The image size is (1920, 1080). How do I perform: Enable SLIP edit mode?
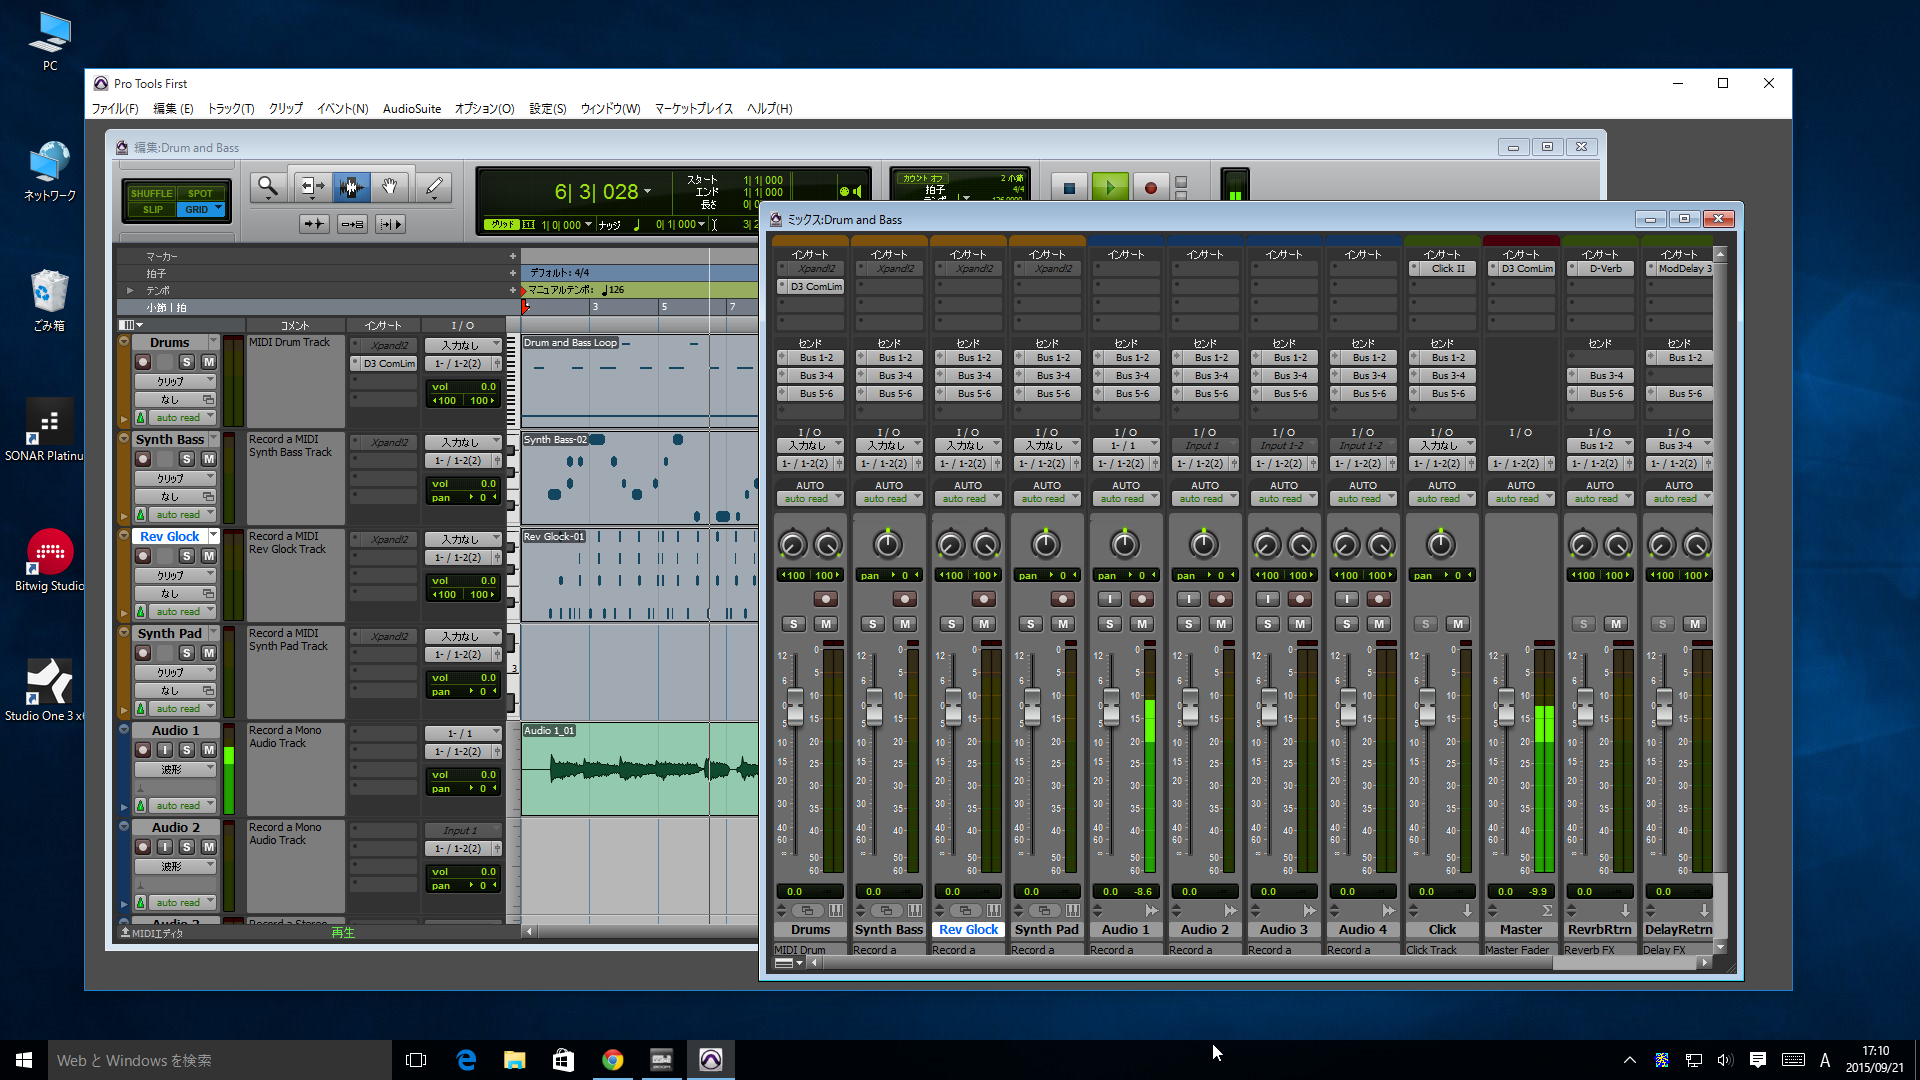pos(152,210)
